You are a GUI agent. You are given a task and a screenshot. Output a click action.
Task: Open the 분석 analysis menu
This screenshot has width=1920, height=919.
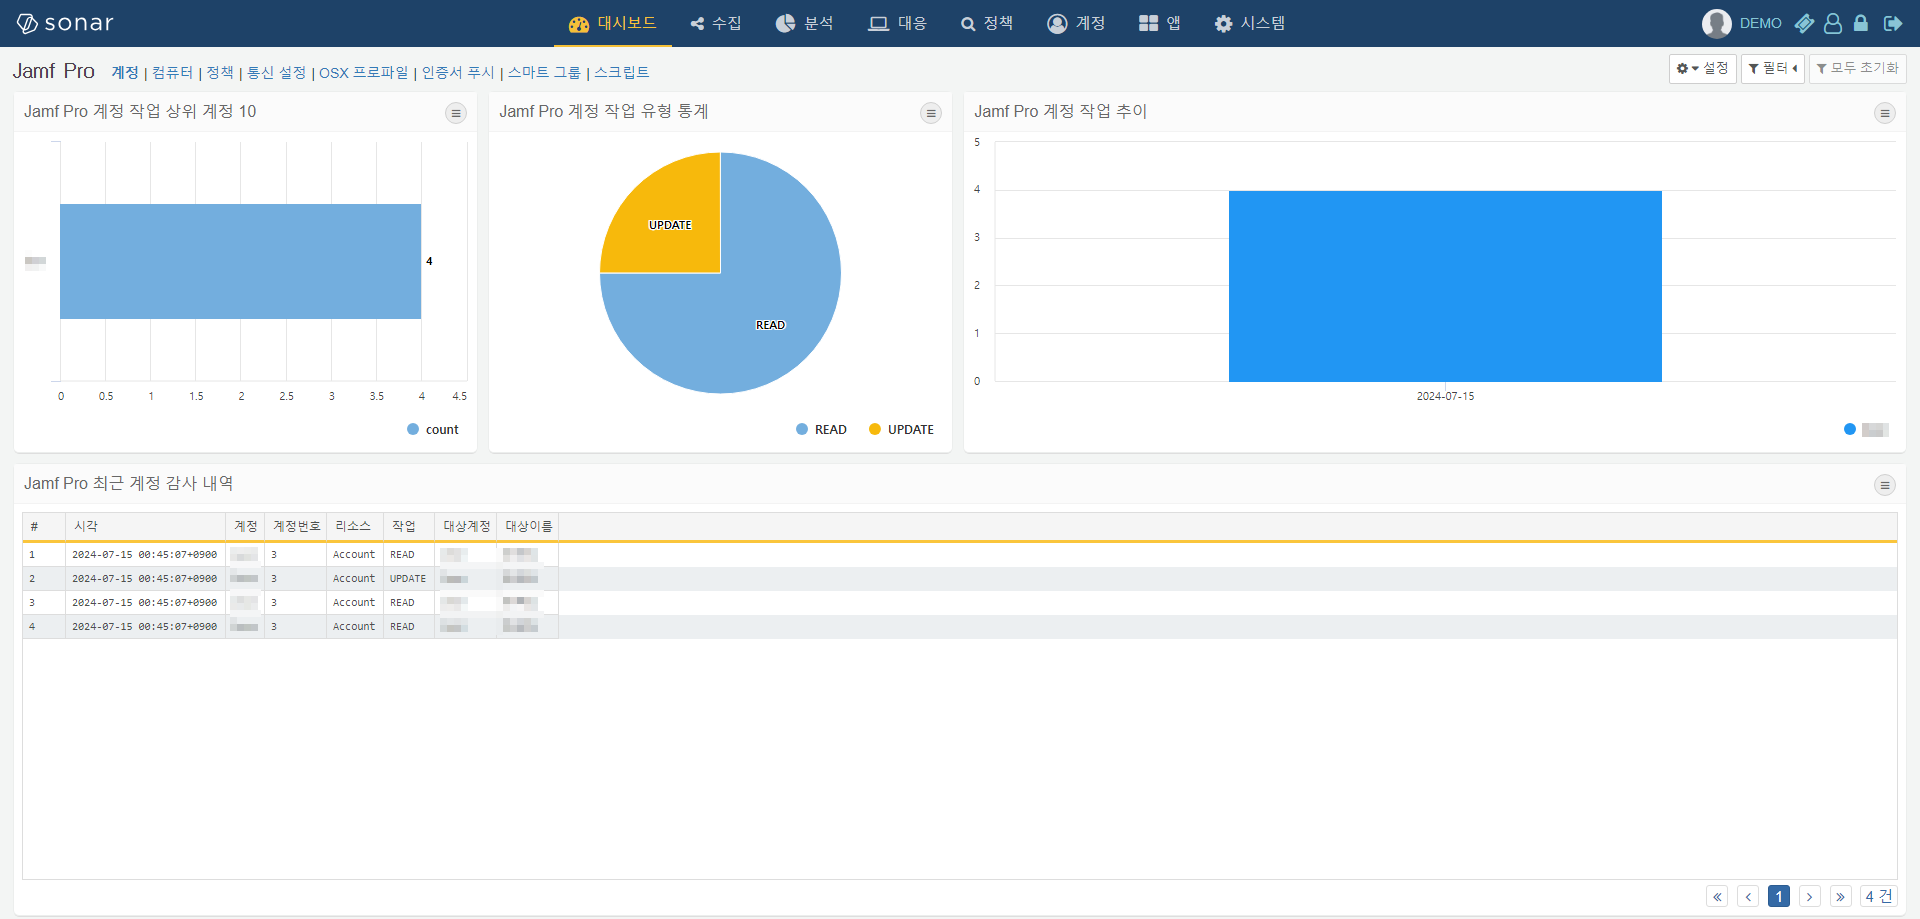[804, 23]
